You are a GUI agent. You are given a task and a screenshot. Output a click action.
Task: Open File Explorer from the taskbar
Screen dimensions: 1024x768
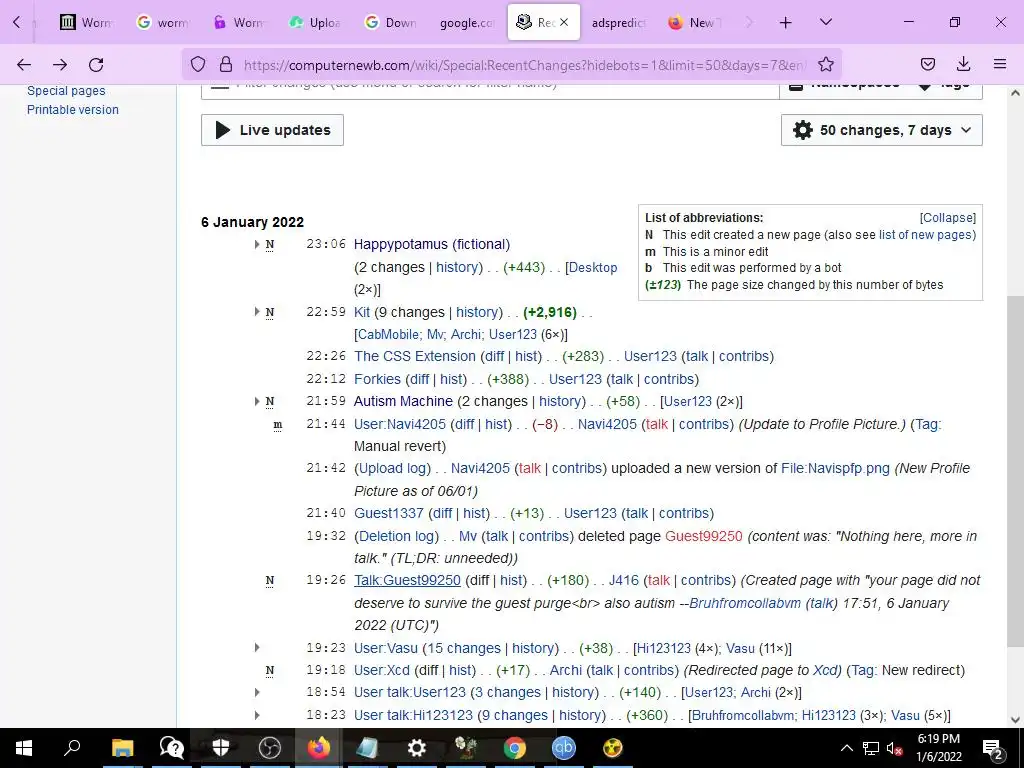point(122,748)
